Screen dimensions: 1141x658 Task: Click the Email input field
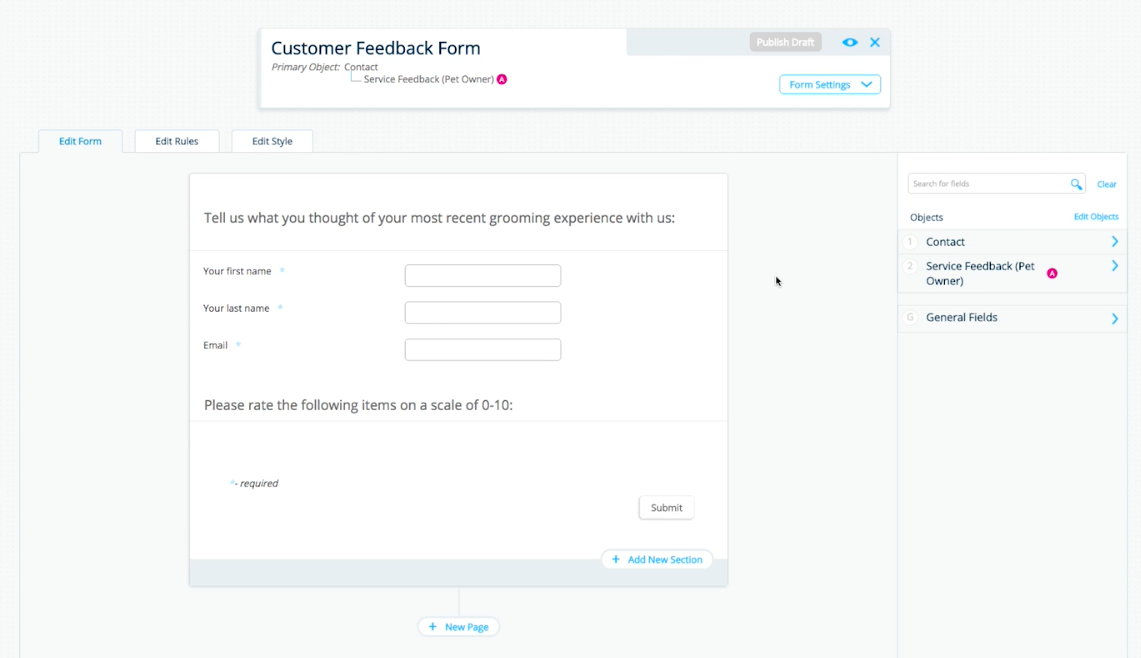pos(482,349)
